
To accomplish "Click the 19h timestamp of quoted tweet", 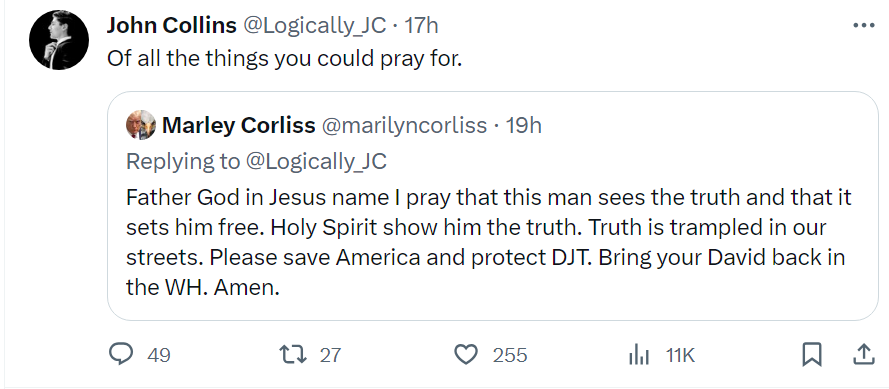I will [523, 125].
